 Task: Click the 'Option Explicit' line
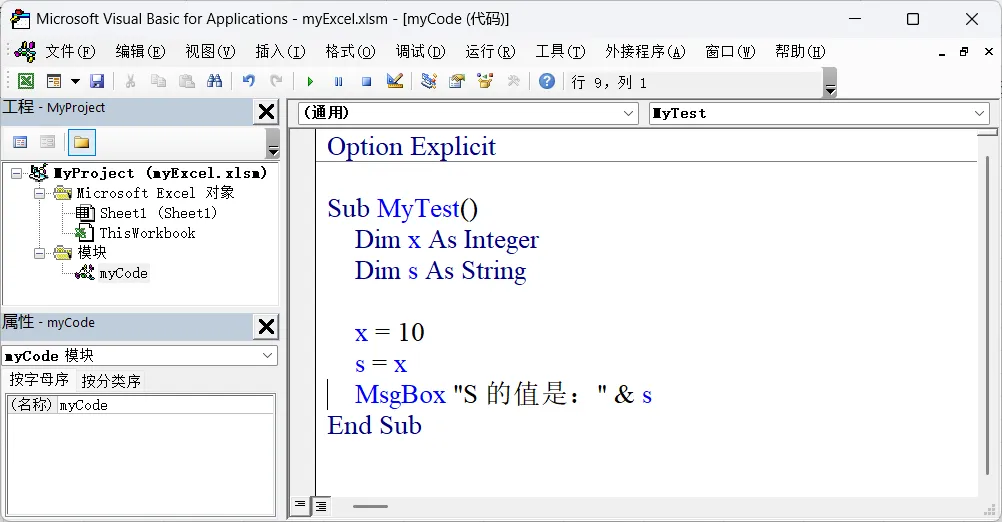(411, 147)
